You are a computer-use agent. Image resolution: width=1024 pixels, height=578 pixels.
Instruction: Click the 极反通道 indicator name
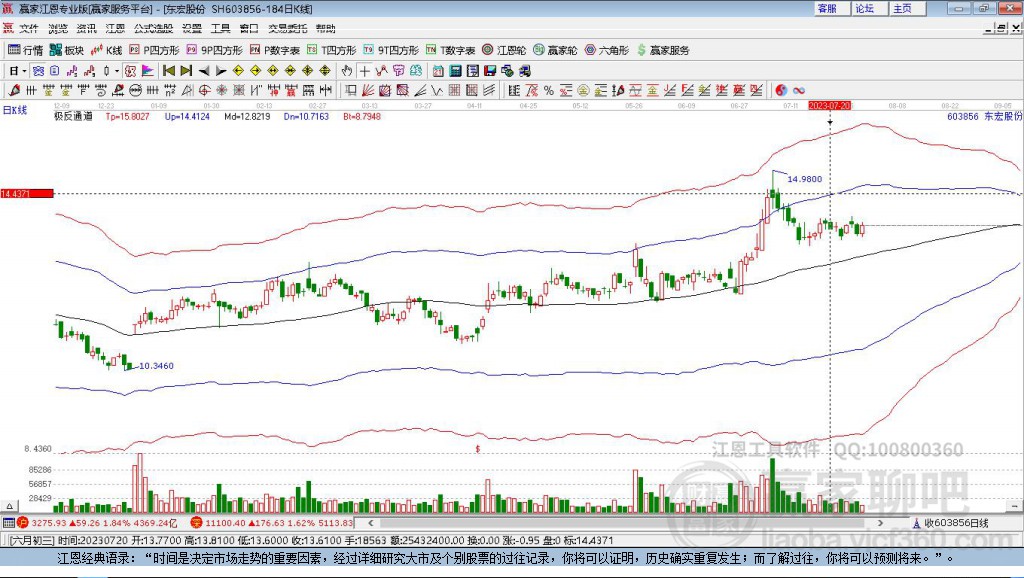click(72, 116)
